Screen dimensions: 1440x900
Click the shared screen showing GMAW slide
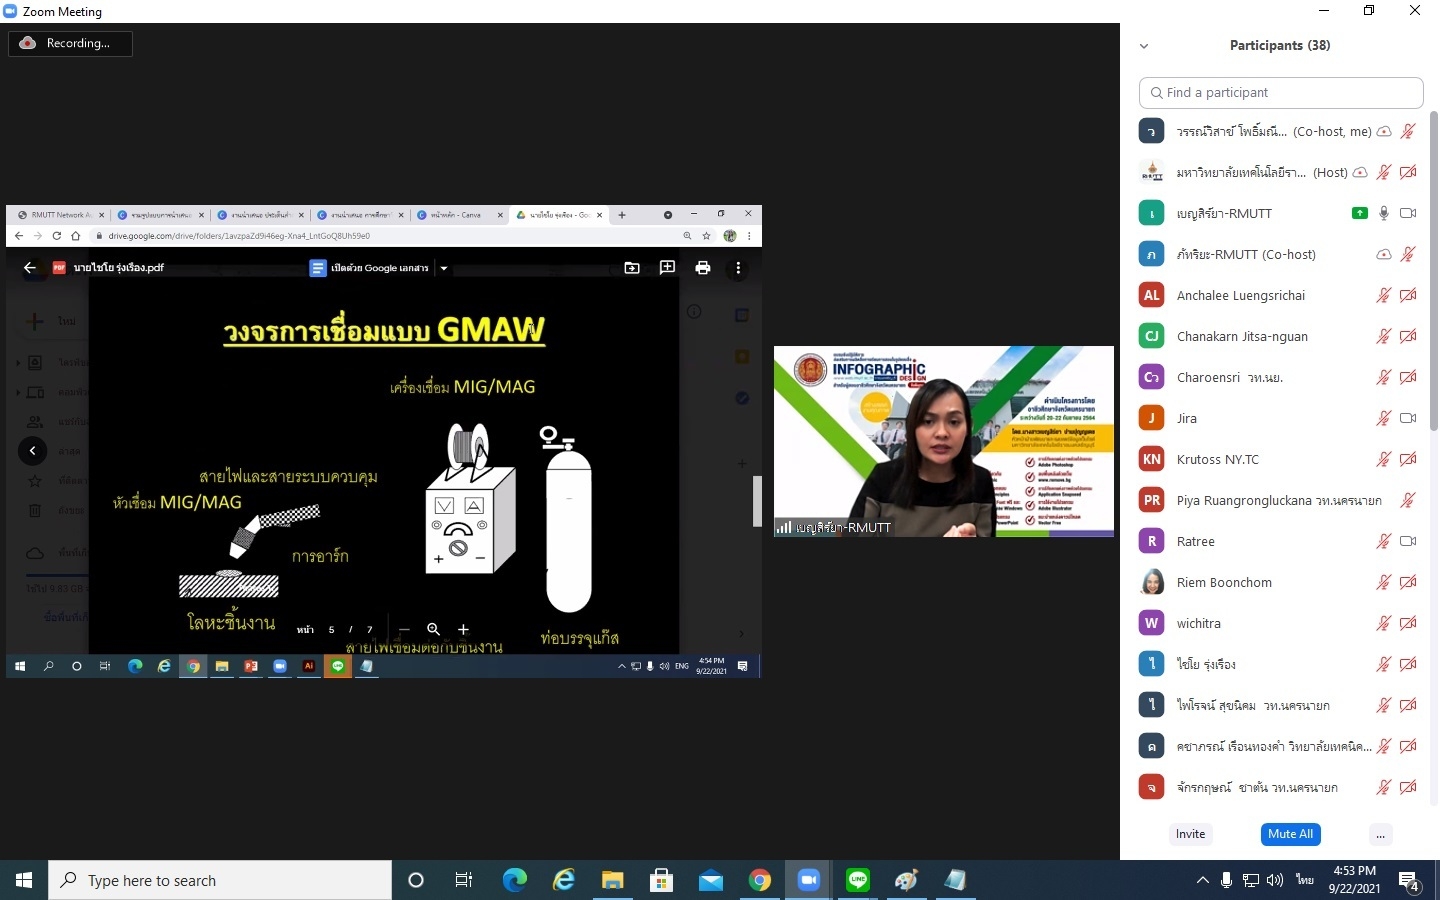[384, 442]
